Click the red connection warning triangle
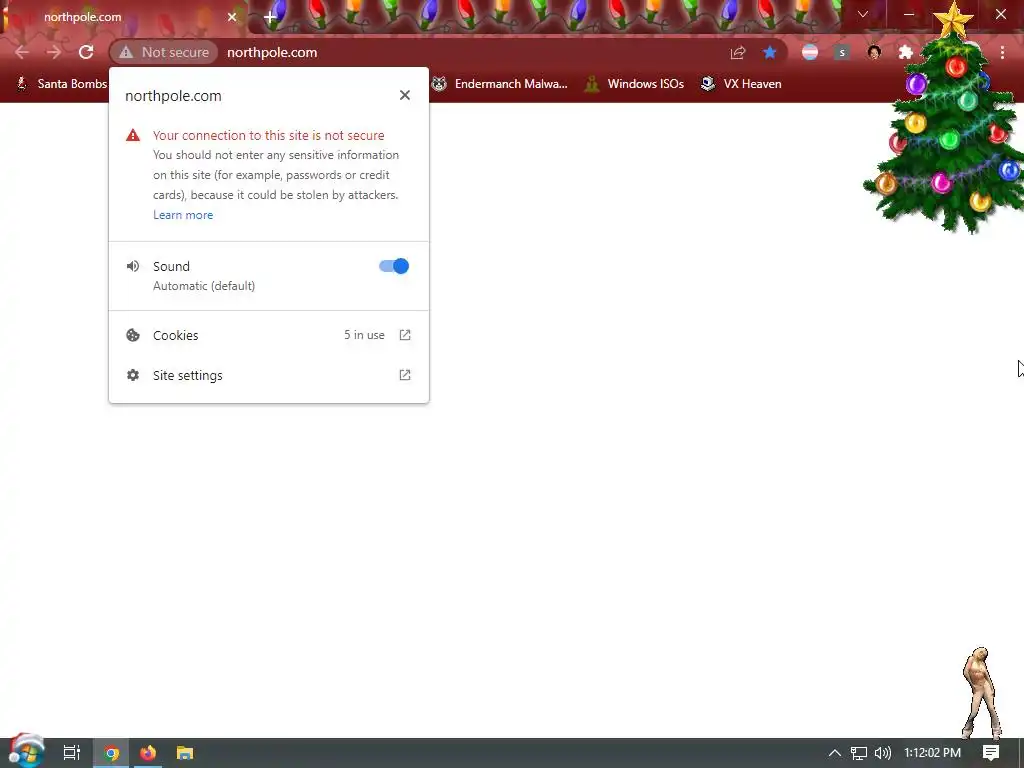1024x768 pixels. (x=133, y=135)
